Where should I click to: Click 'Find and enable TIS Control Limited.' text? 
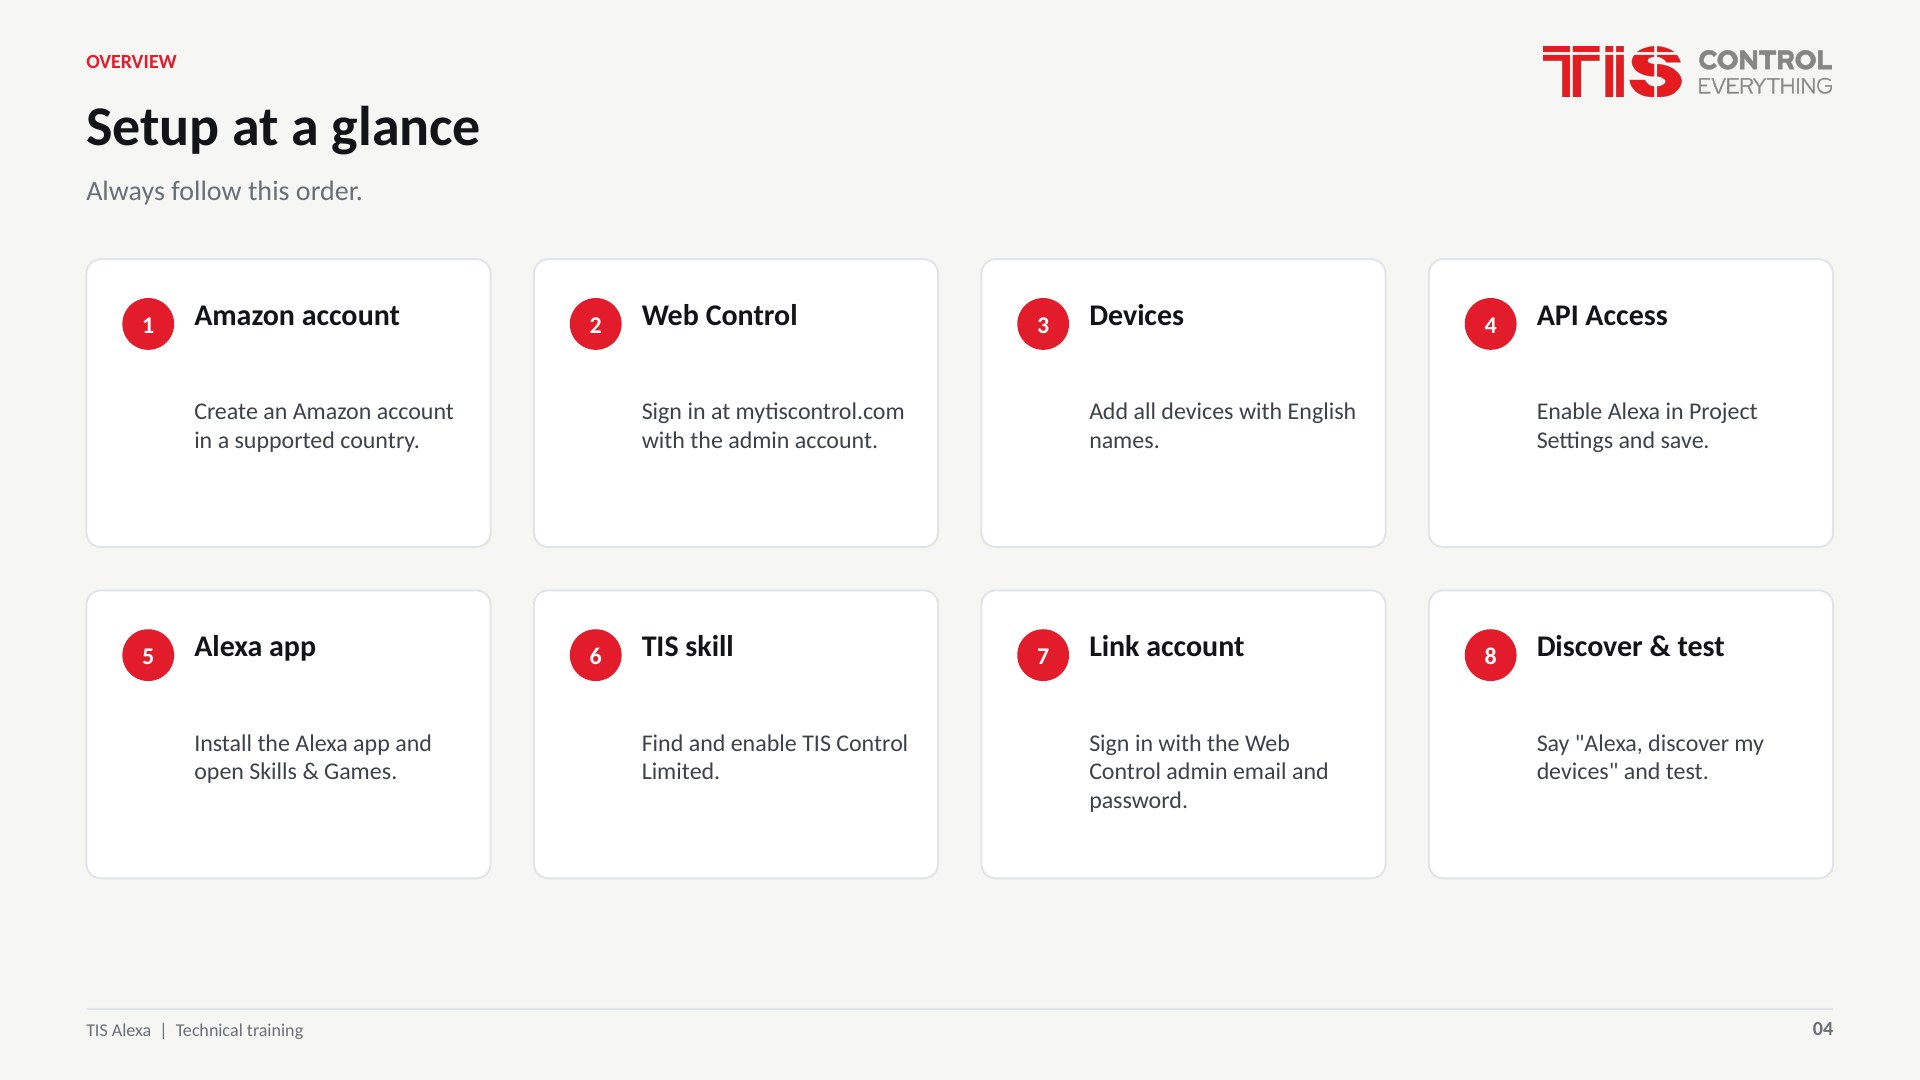(x=774, y=757)
